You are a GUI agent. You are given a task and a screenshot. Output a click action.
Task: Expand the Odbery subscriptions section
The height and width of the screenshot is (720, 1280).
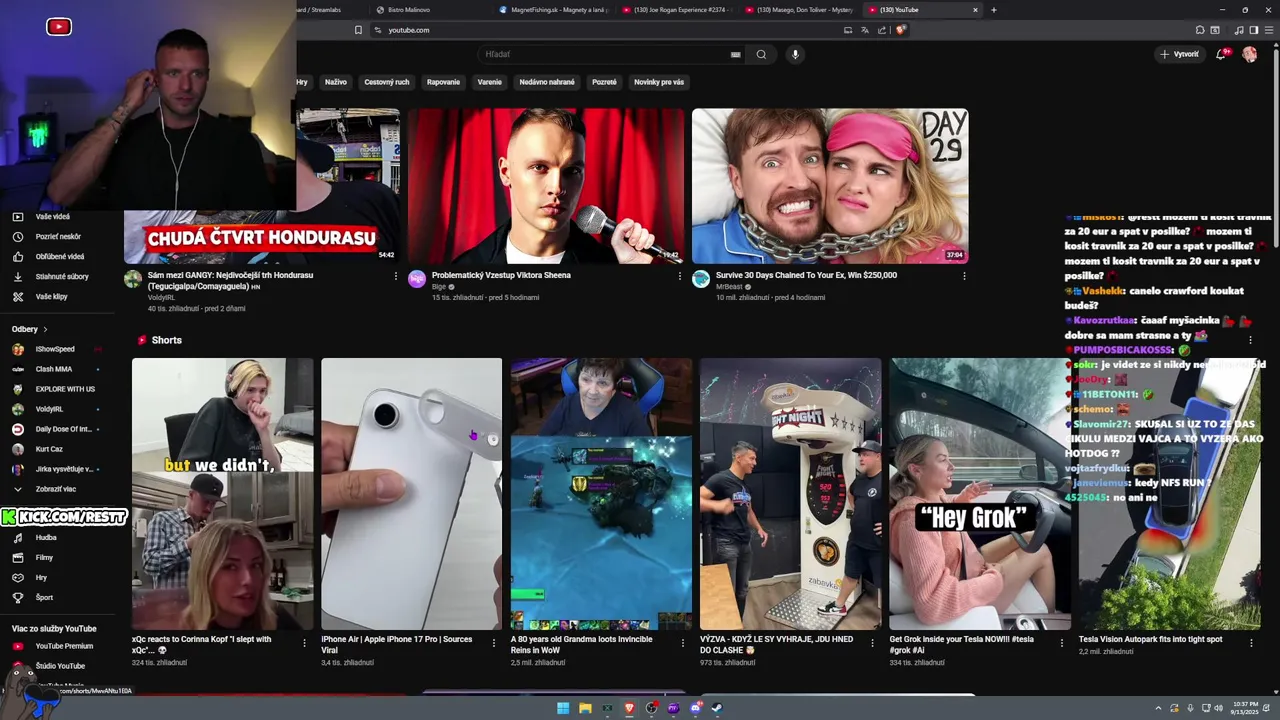(x=30, y=329)
